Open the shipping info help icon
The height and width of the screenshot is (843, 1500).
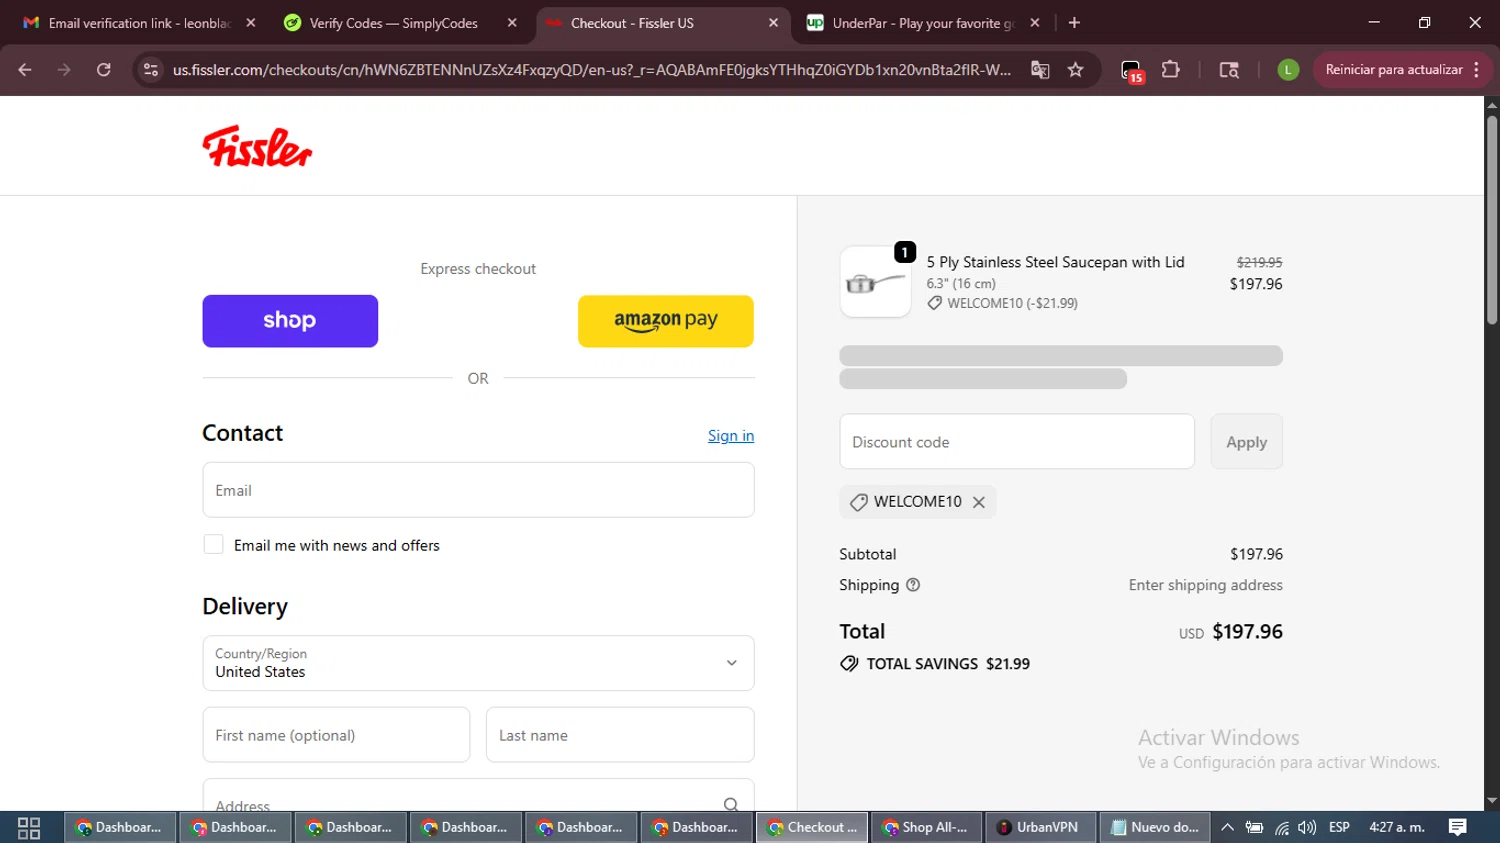point(913,585)
